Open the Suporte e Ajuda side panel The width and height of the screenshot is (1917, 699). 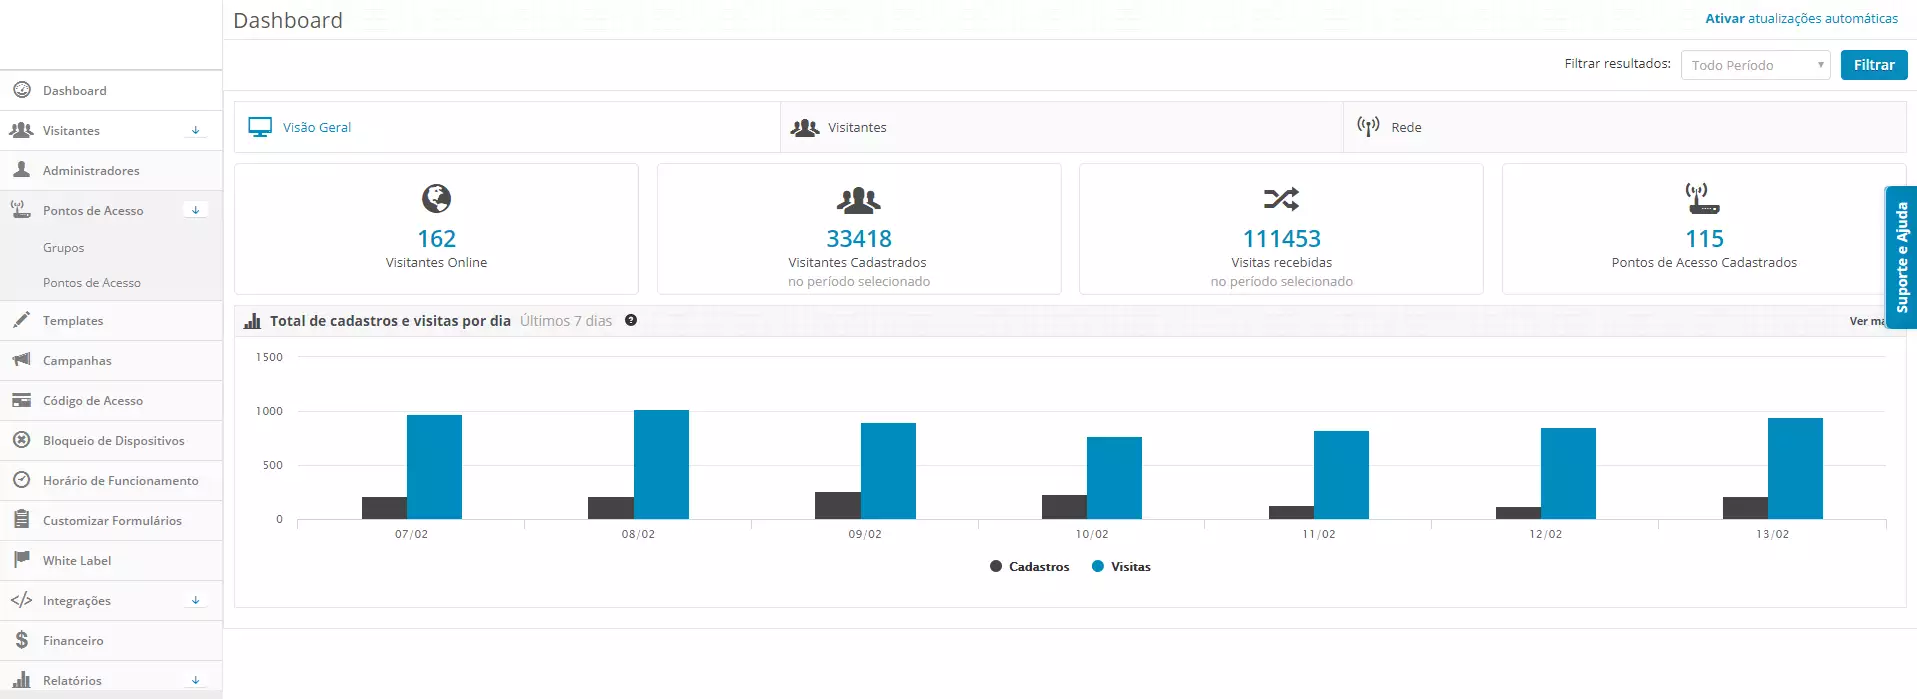[x=1900, y=257]
